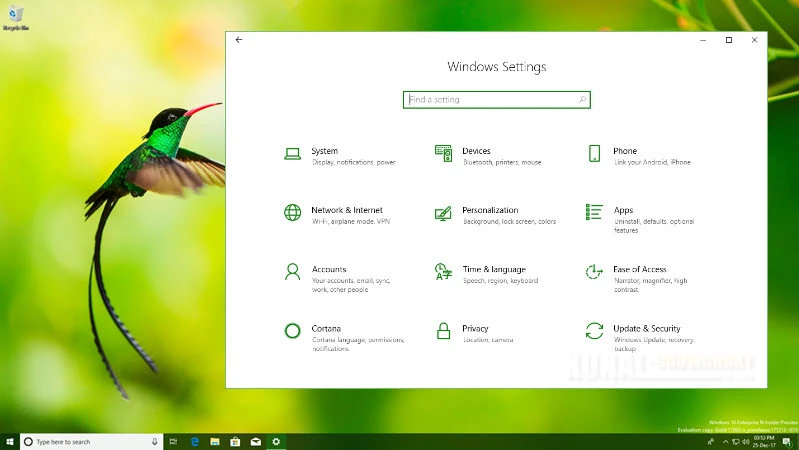
Task: Select the Ease of Access title
Action: [640, 269]
